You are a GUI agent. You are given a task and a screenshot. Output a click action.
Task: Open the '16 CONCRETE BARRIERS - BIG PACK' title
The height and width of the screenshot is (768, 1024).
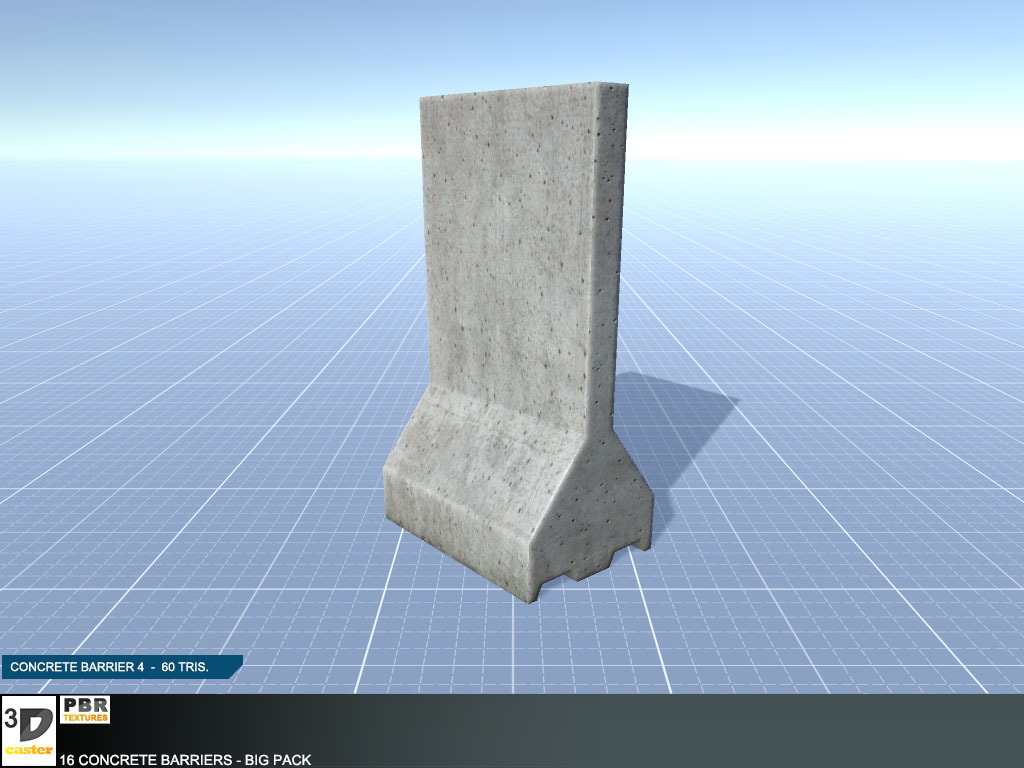tap(185, 760)
